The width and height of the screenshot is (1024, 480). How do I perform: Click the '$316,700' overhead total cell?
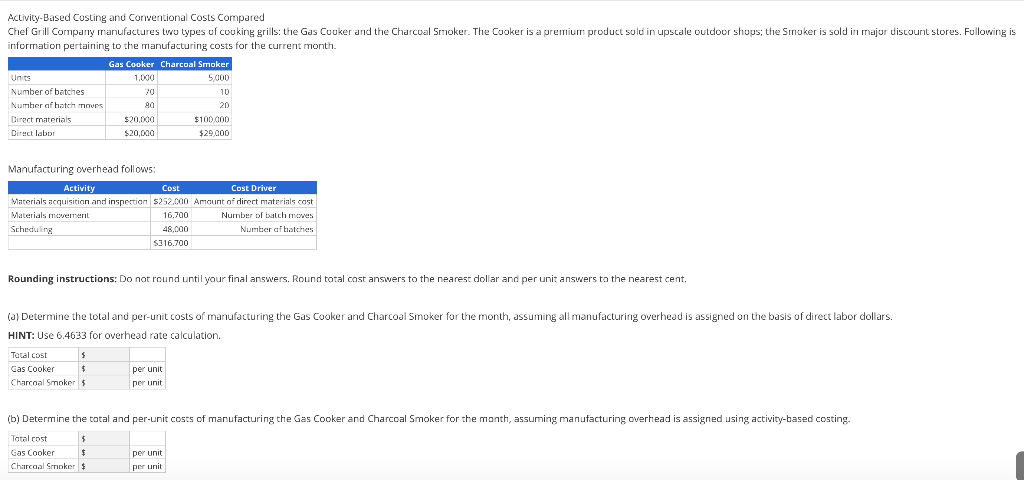(x=170, y=243)
